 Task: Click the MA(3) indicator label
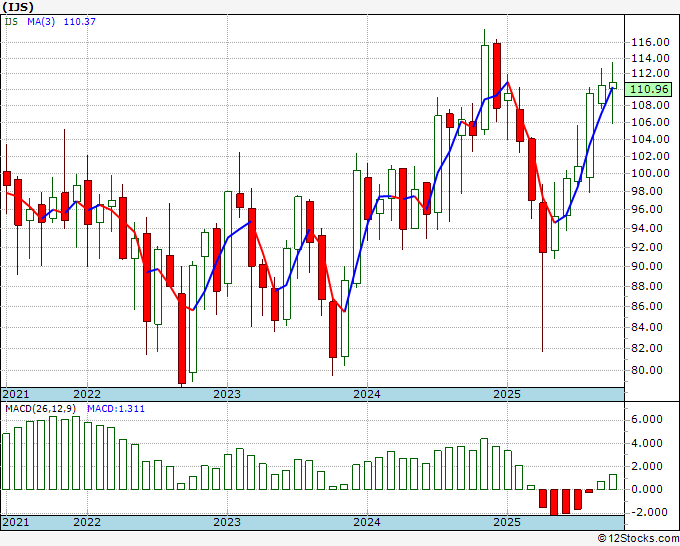pos(41,21)
